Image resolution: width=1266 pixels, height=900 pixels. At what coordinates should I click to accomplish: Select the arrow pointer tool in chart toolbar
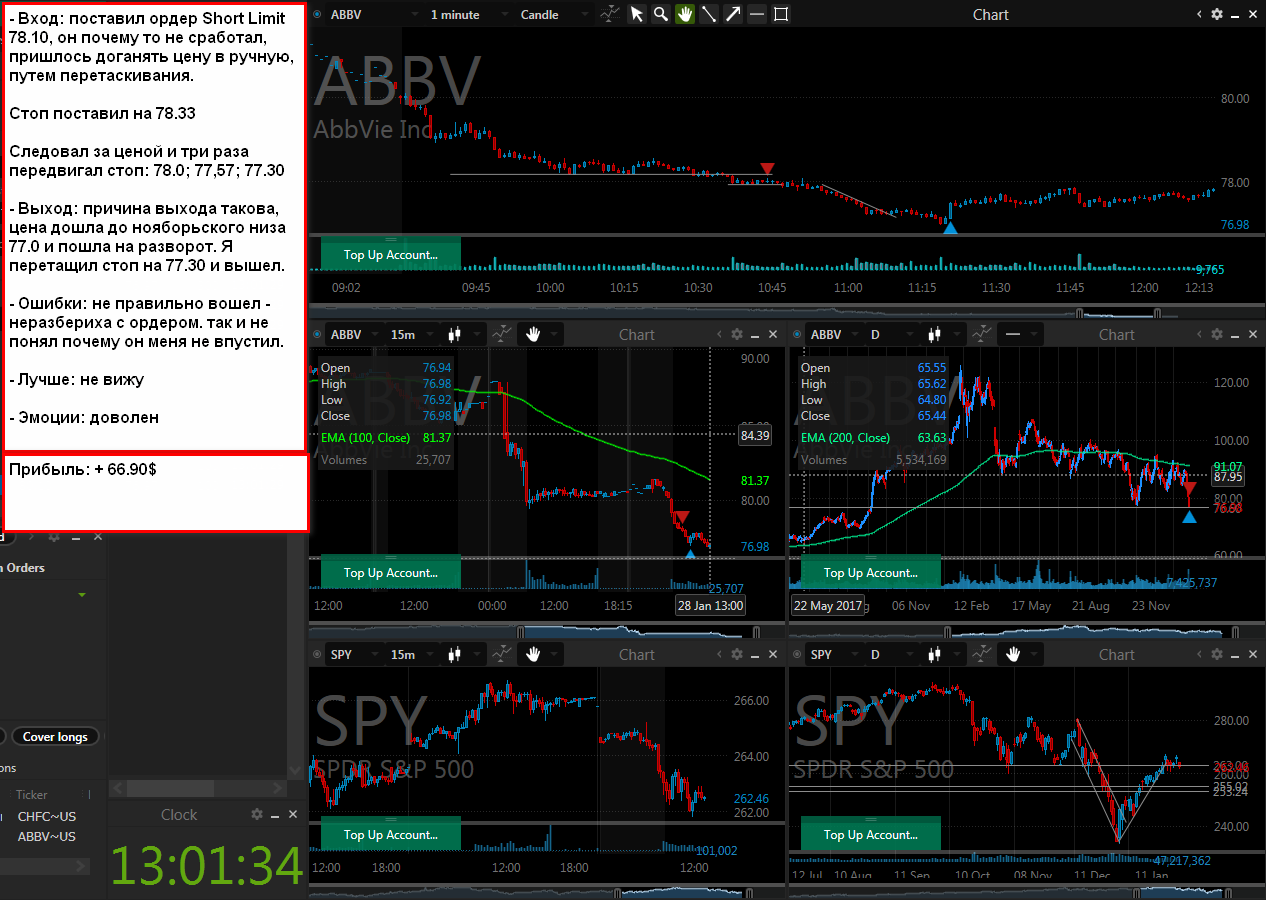click(637, 14)
